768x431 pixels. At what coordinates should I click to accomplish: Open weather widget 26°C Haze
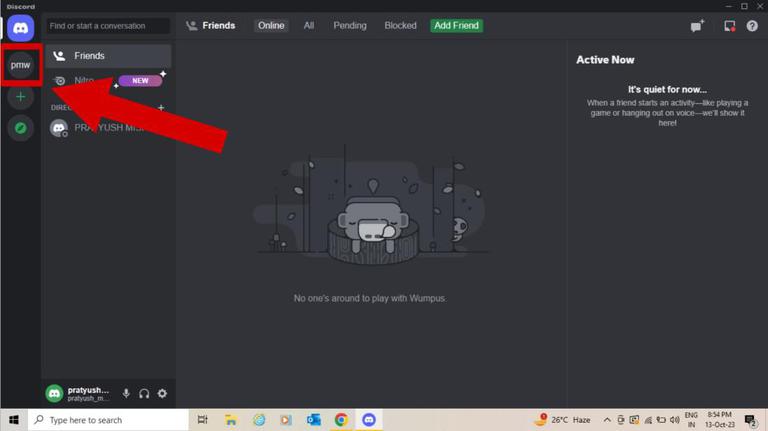point(563,420)
